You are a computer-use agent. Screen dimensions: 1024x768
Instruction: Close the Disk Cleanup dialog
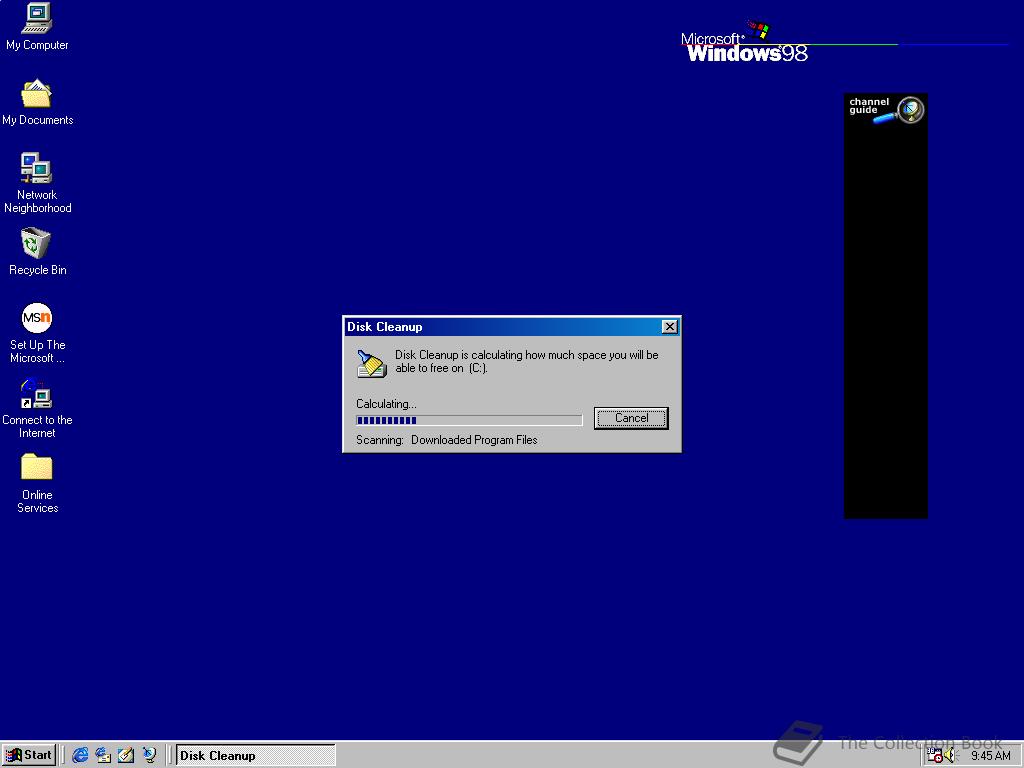(669, 327)
